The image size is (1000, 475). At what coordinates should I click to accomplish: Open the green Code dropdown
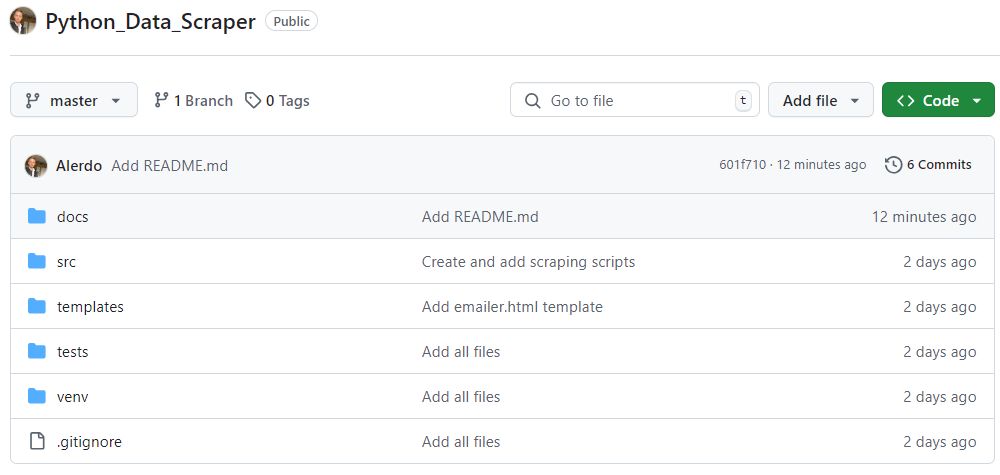938,100
